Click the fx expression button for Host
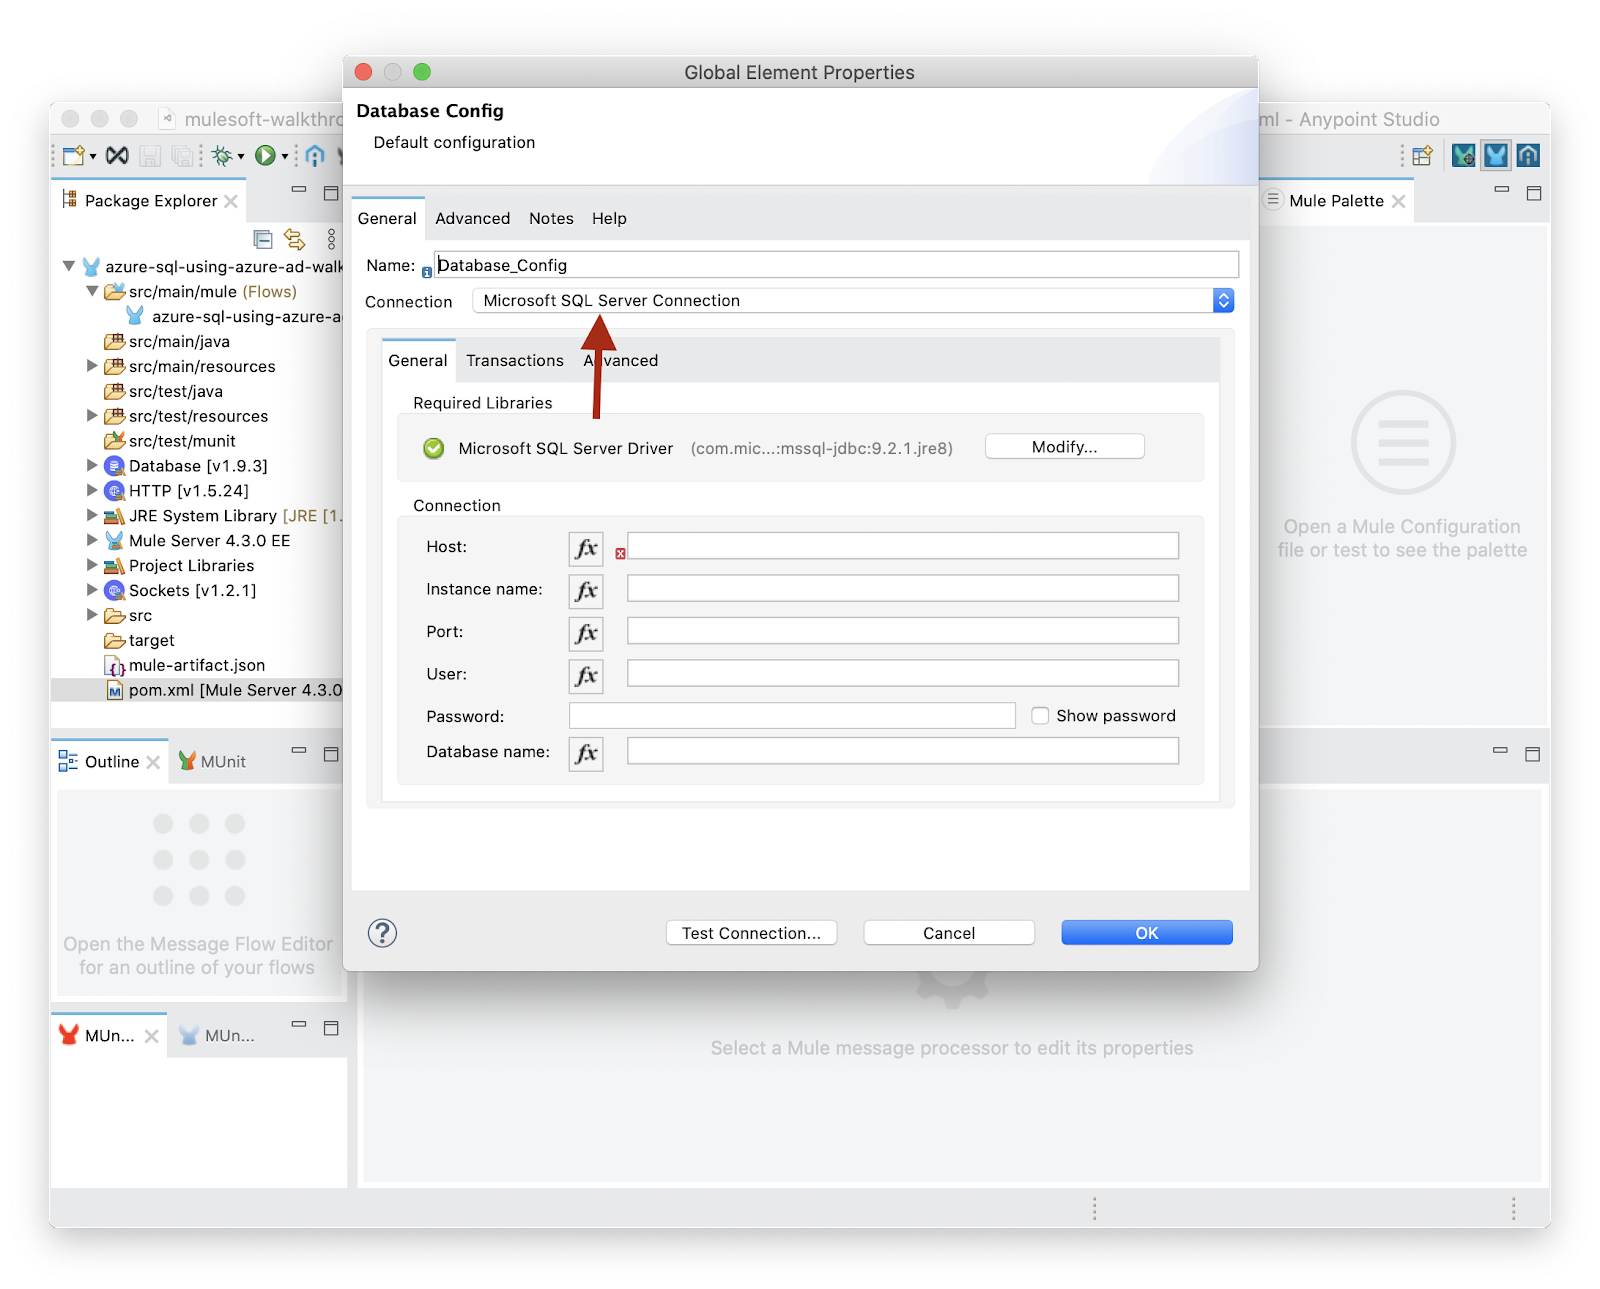This screenshot has height=1289, width=1600. pyautogui.click(x=586, y=548)
